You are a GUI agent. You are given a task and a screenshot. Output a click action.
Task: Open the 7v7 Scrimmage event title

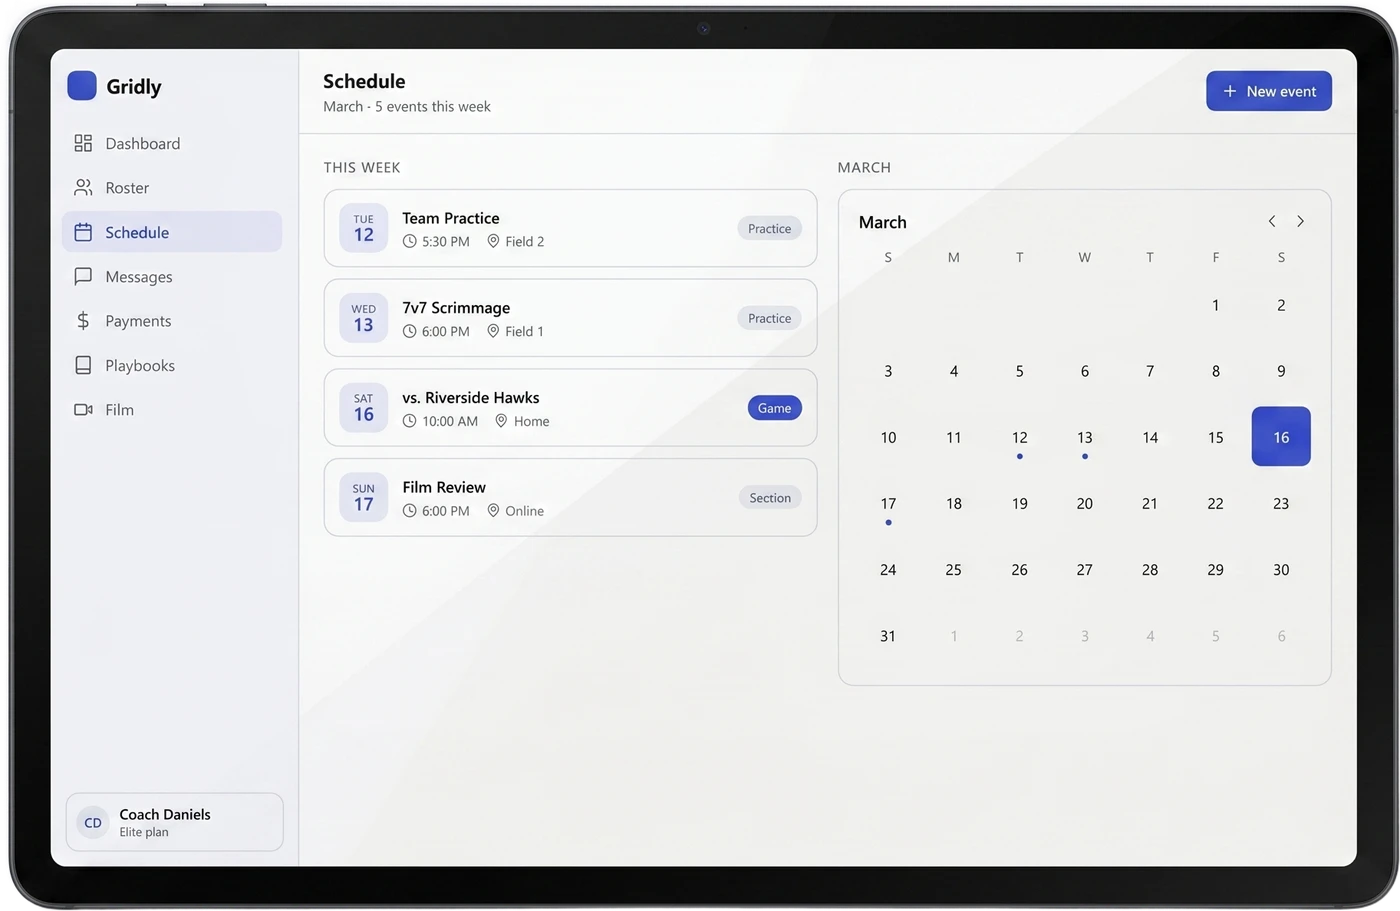456,308
